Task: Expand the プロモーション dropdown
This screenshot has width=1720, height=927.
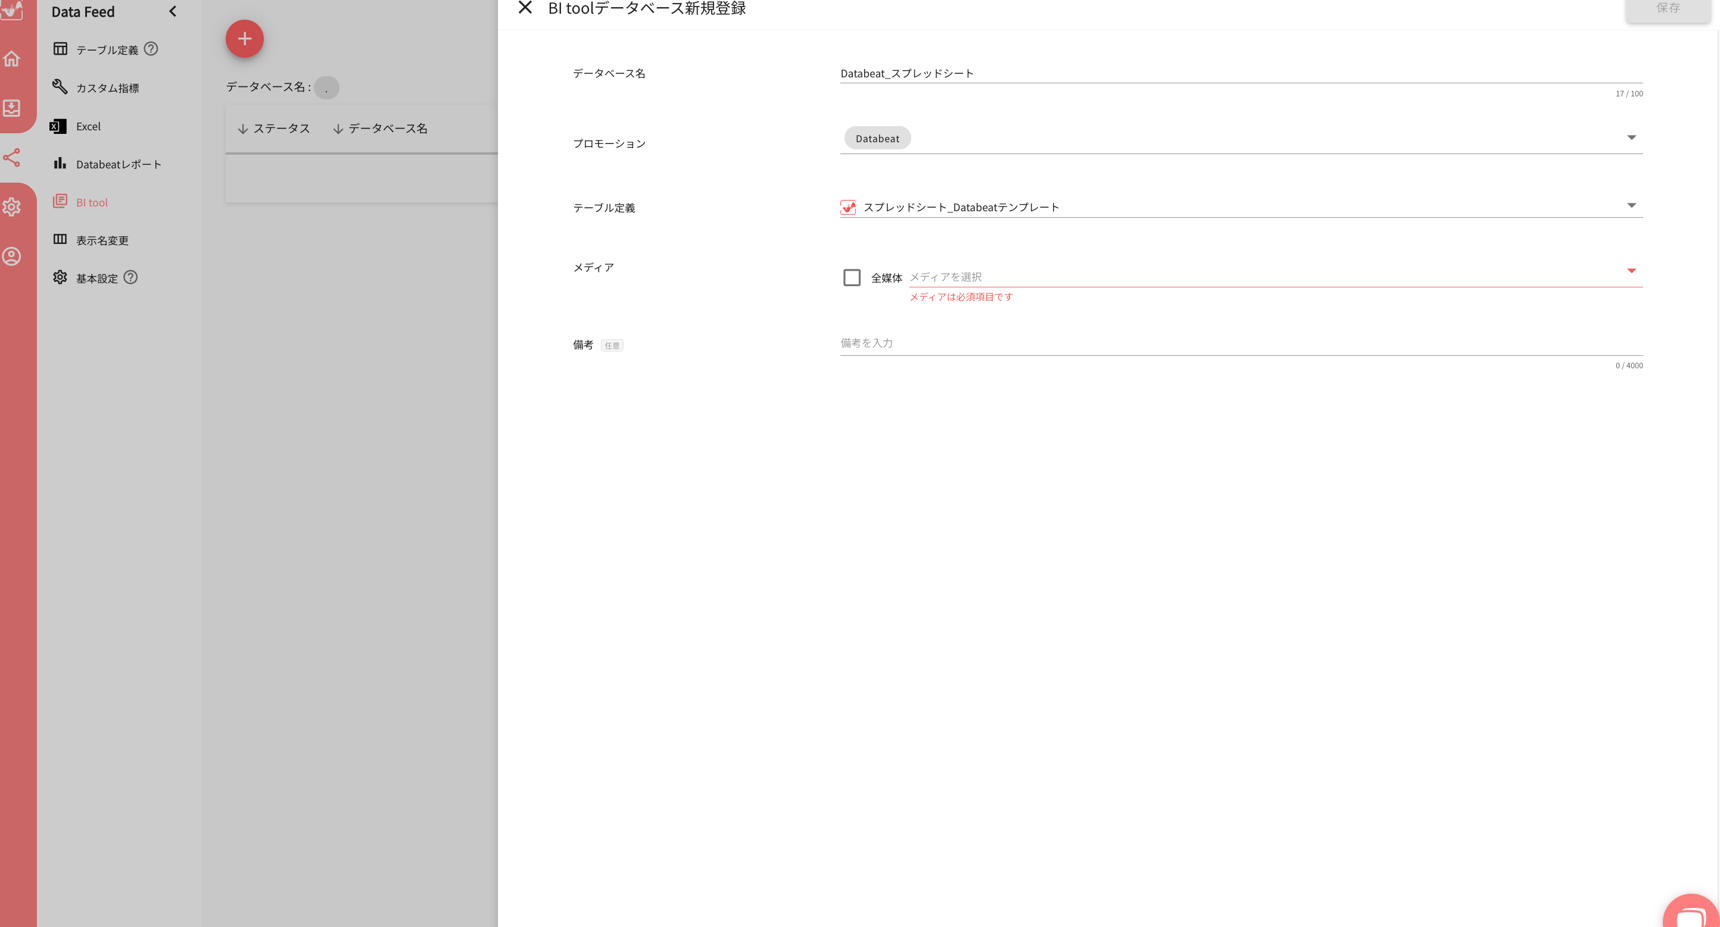Action: coord(1631,137)
